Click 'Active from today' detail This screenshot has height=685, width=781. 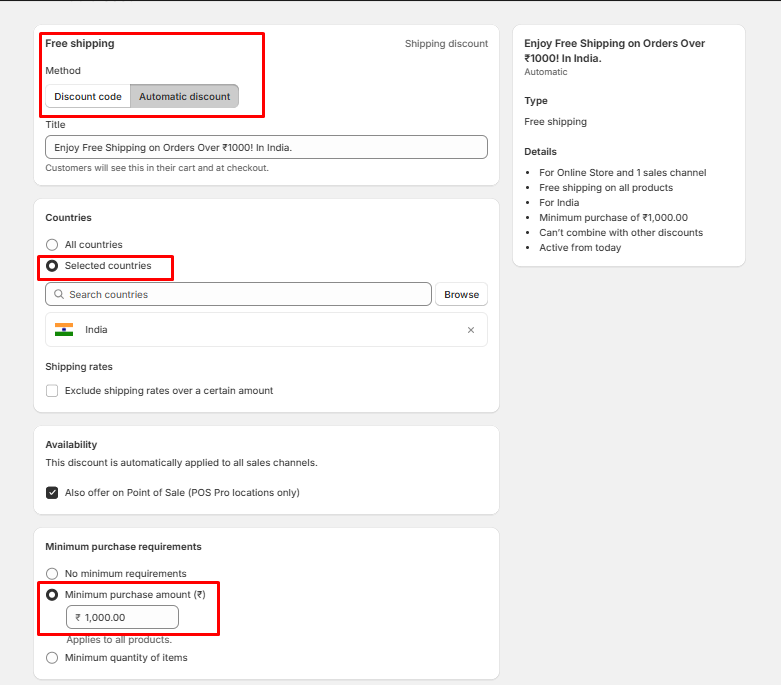coord(580,247)
